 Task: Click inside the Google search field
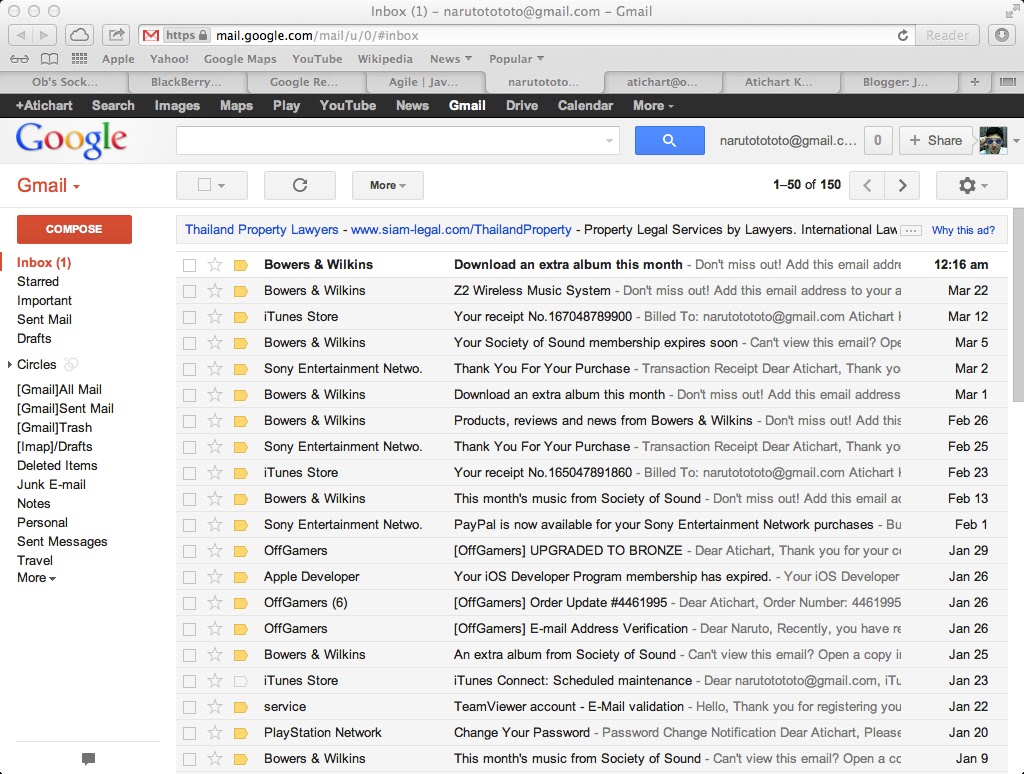[x=397, y=140]
